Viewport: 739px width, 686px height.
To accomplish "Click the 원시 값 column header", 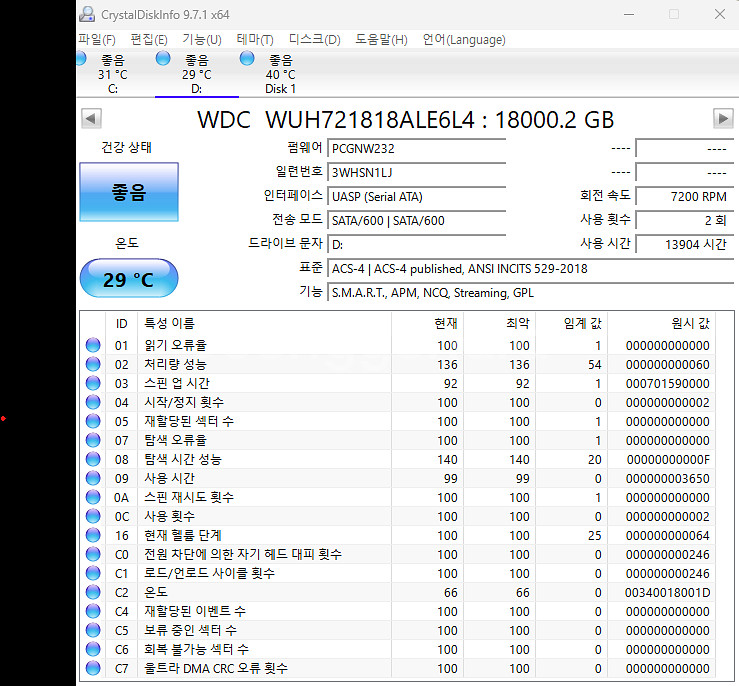I will point(662,323).
